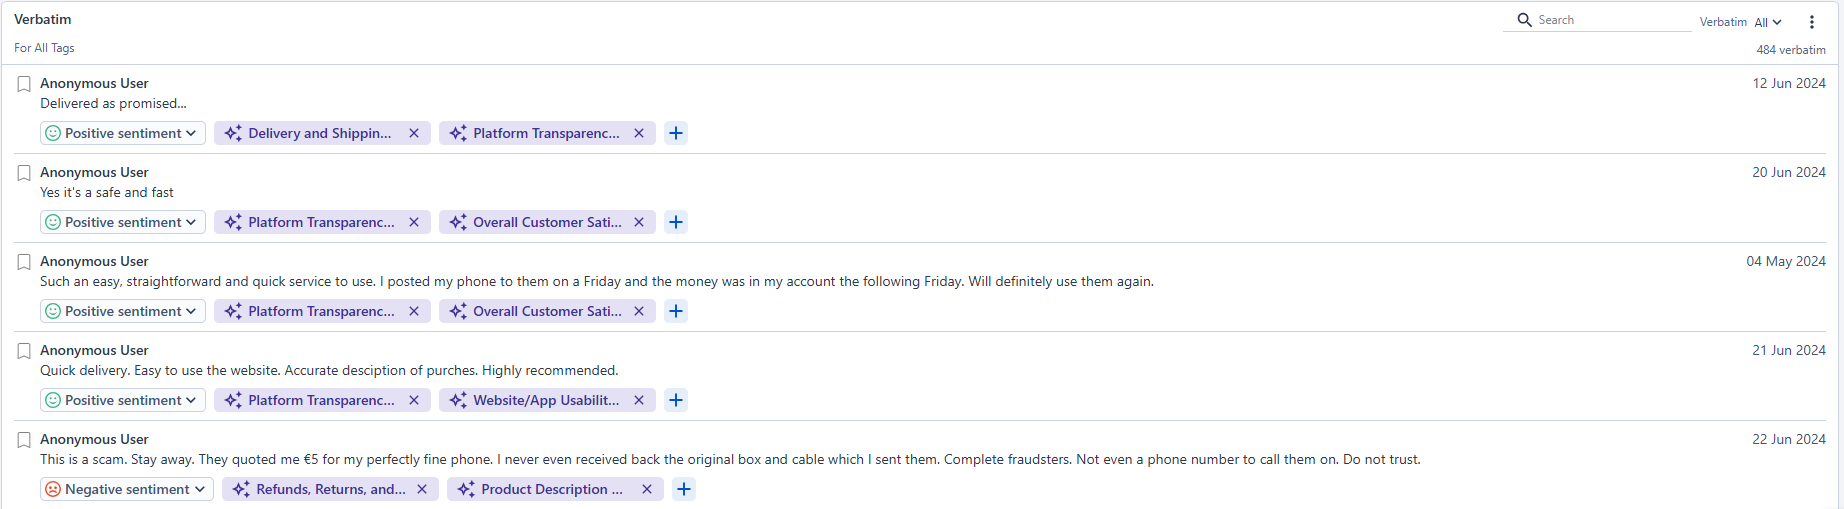Remove the 'Refunds, Returns, and...' tag
The height and width of the screenshot is (509, 1844).
422,489
